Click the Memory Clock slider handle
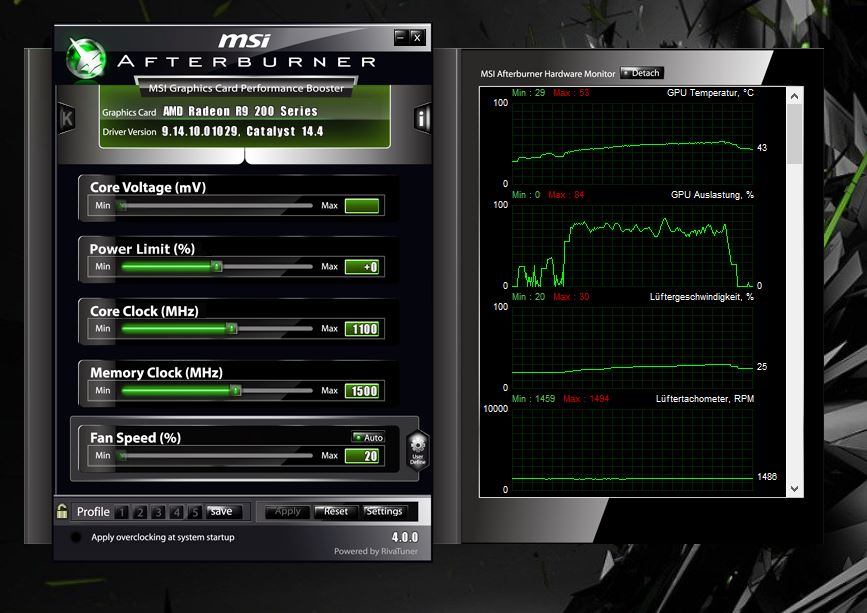The image size is (867, 613). coord(236,390)
